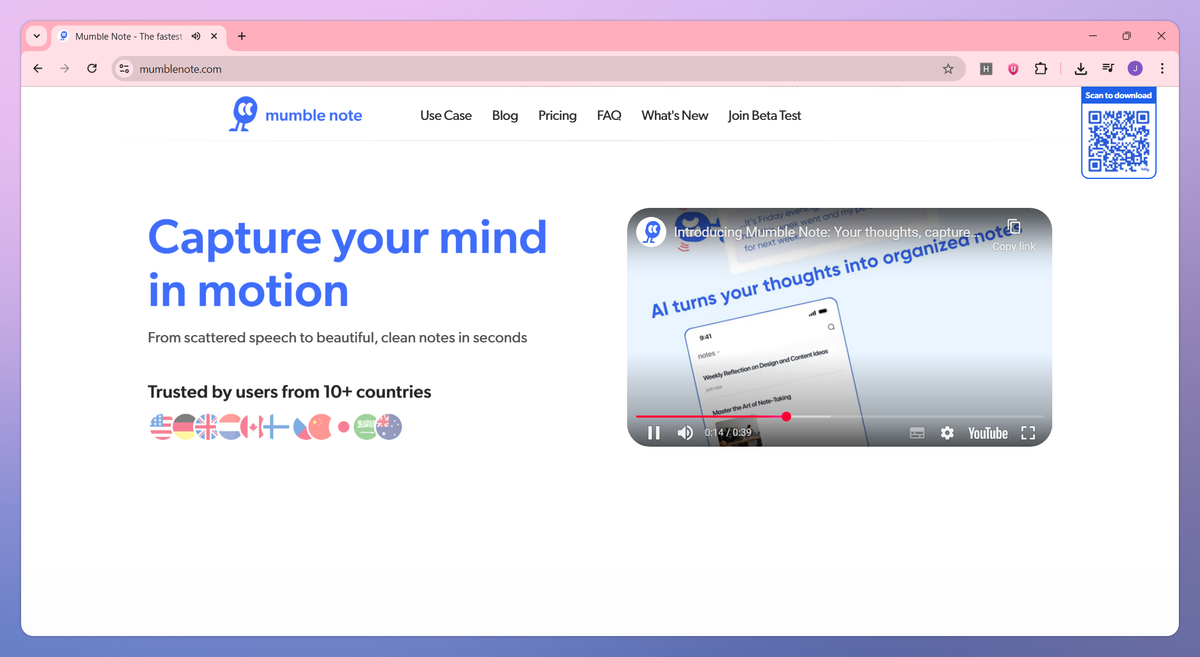Reload the page
Viewport: 1200px width, 657px height.
92,69
